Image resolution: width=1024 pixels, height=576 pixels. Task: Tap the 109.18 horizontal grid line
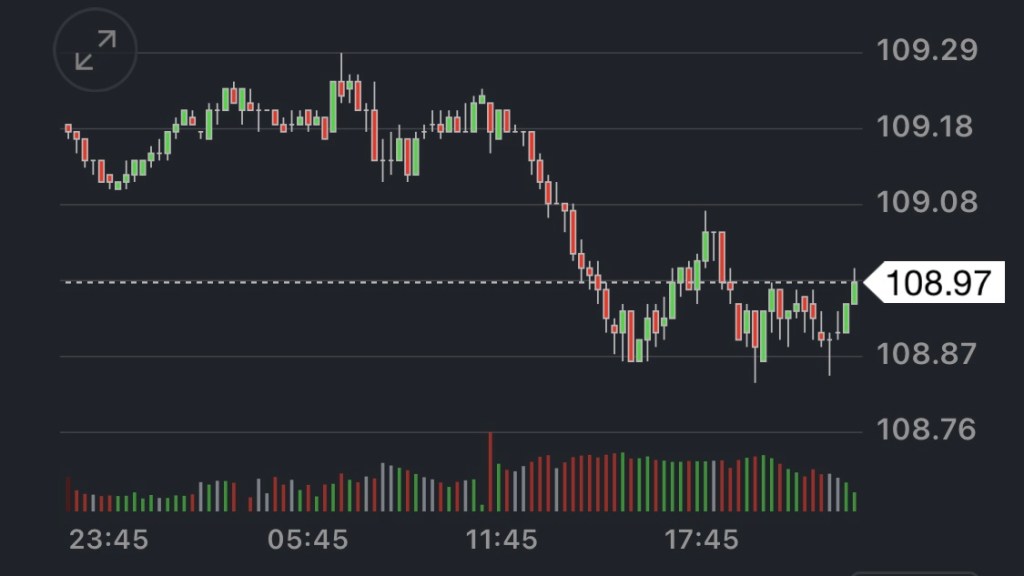(600, 129)
